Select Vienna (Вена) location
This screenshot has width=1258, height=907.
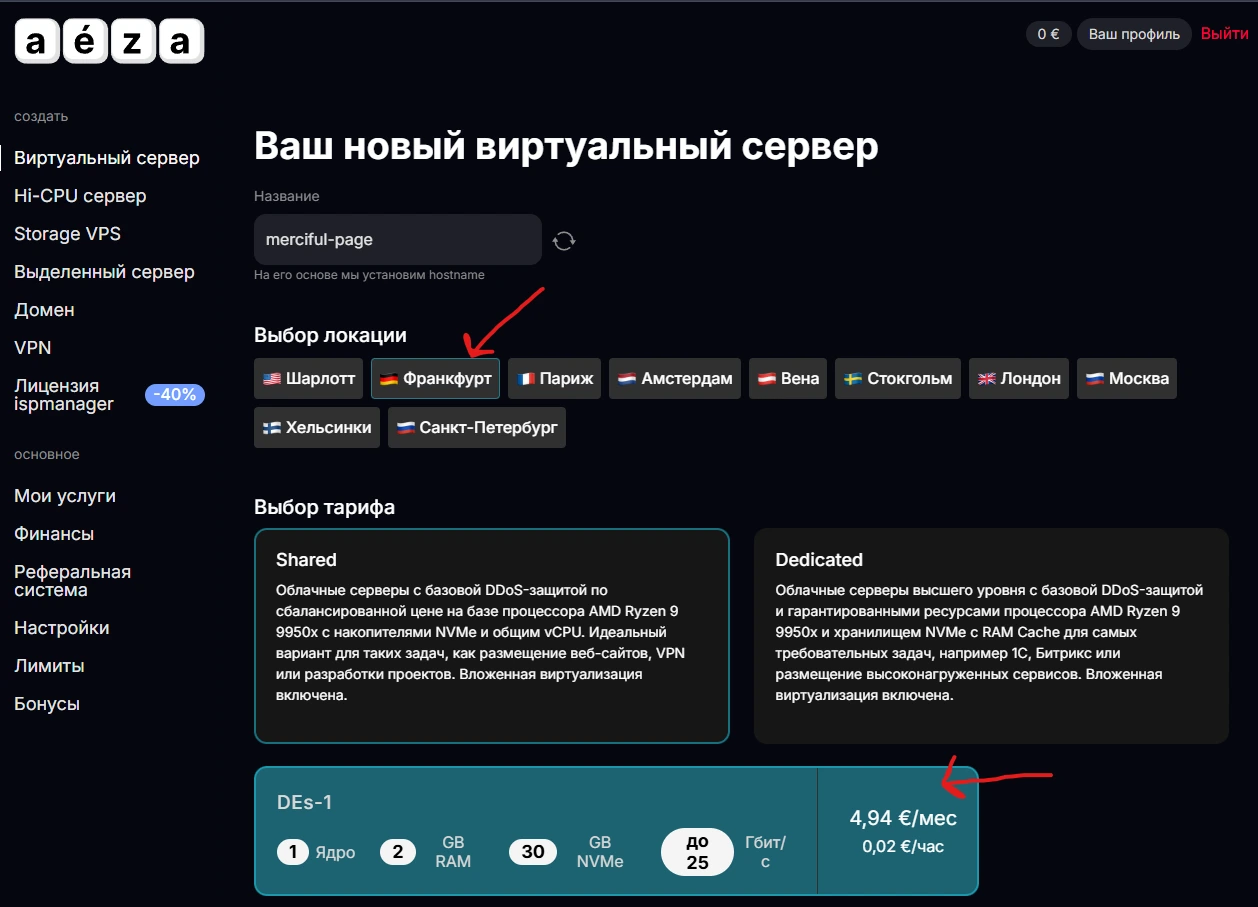pyautogui.click(x=788, y=379)
